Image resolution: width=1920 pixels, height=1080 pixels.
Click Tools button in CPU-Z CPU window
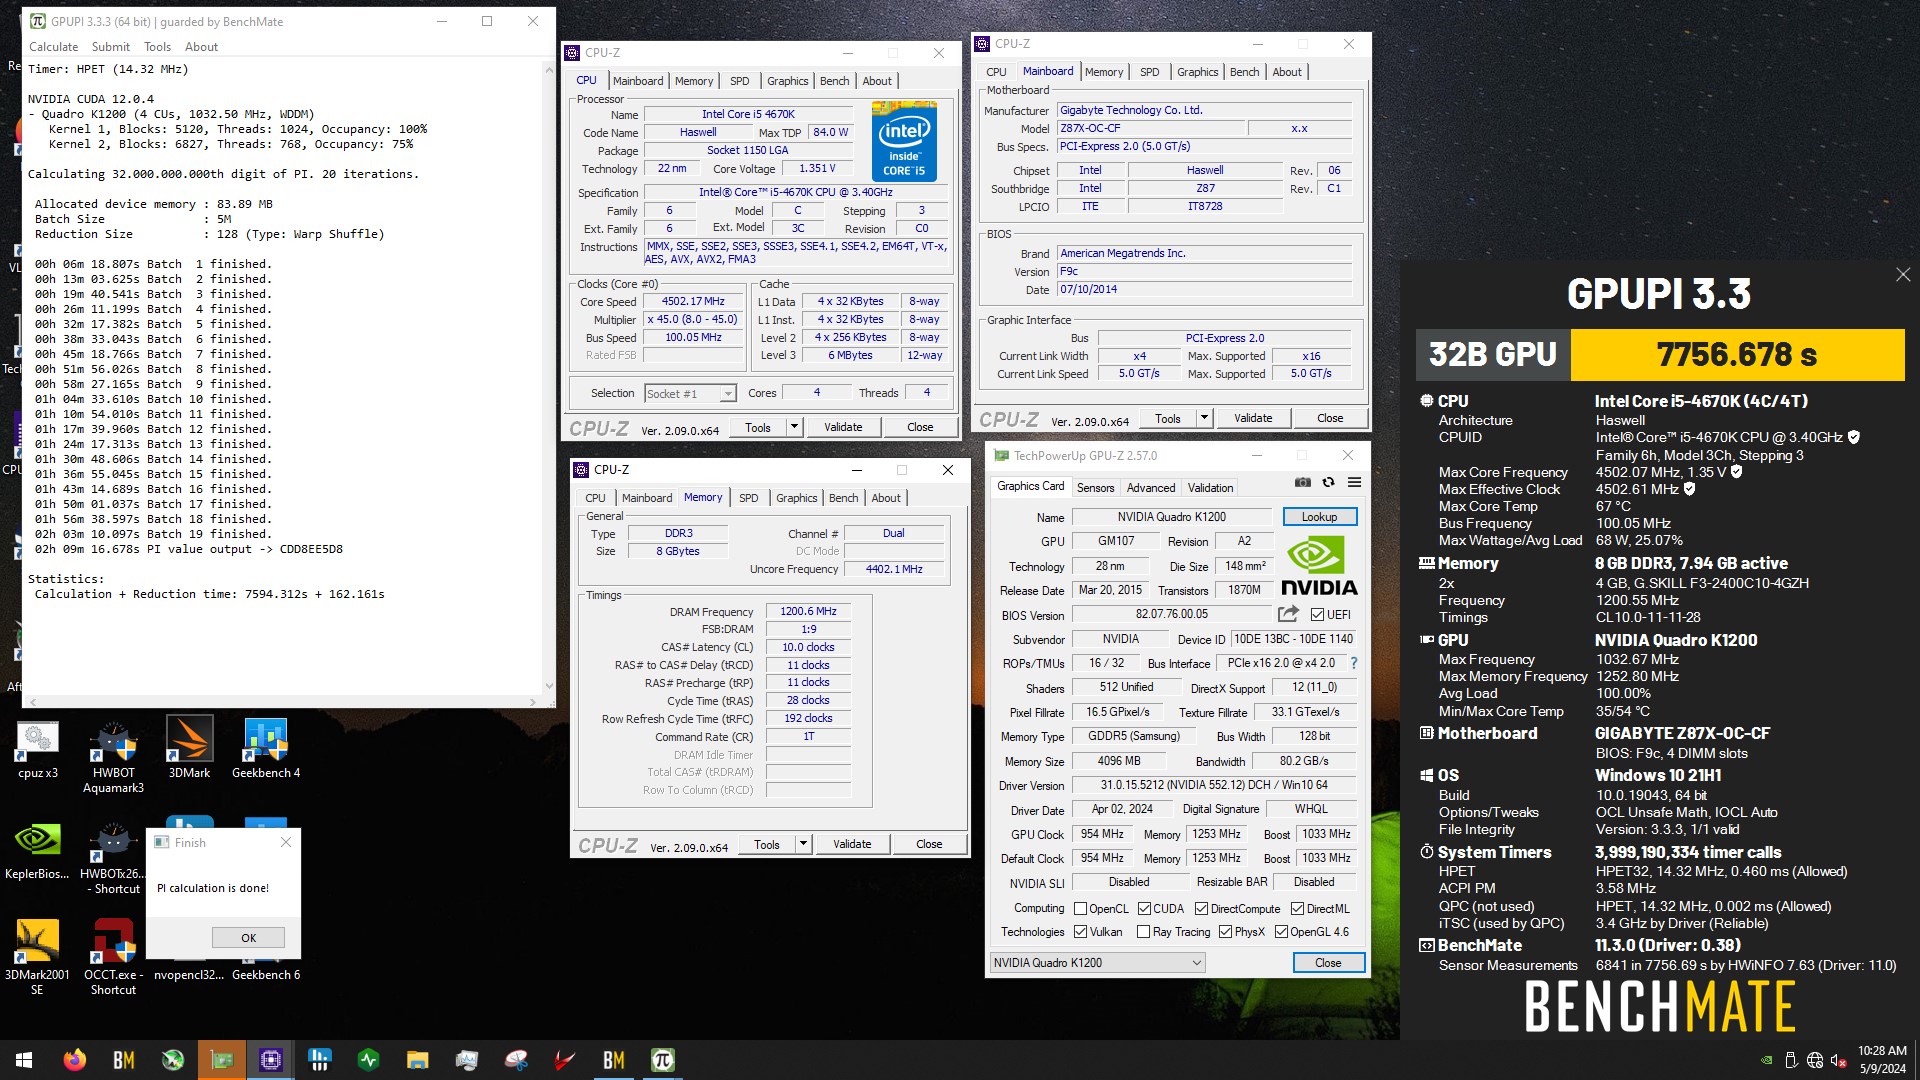pos(758,427)
